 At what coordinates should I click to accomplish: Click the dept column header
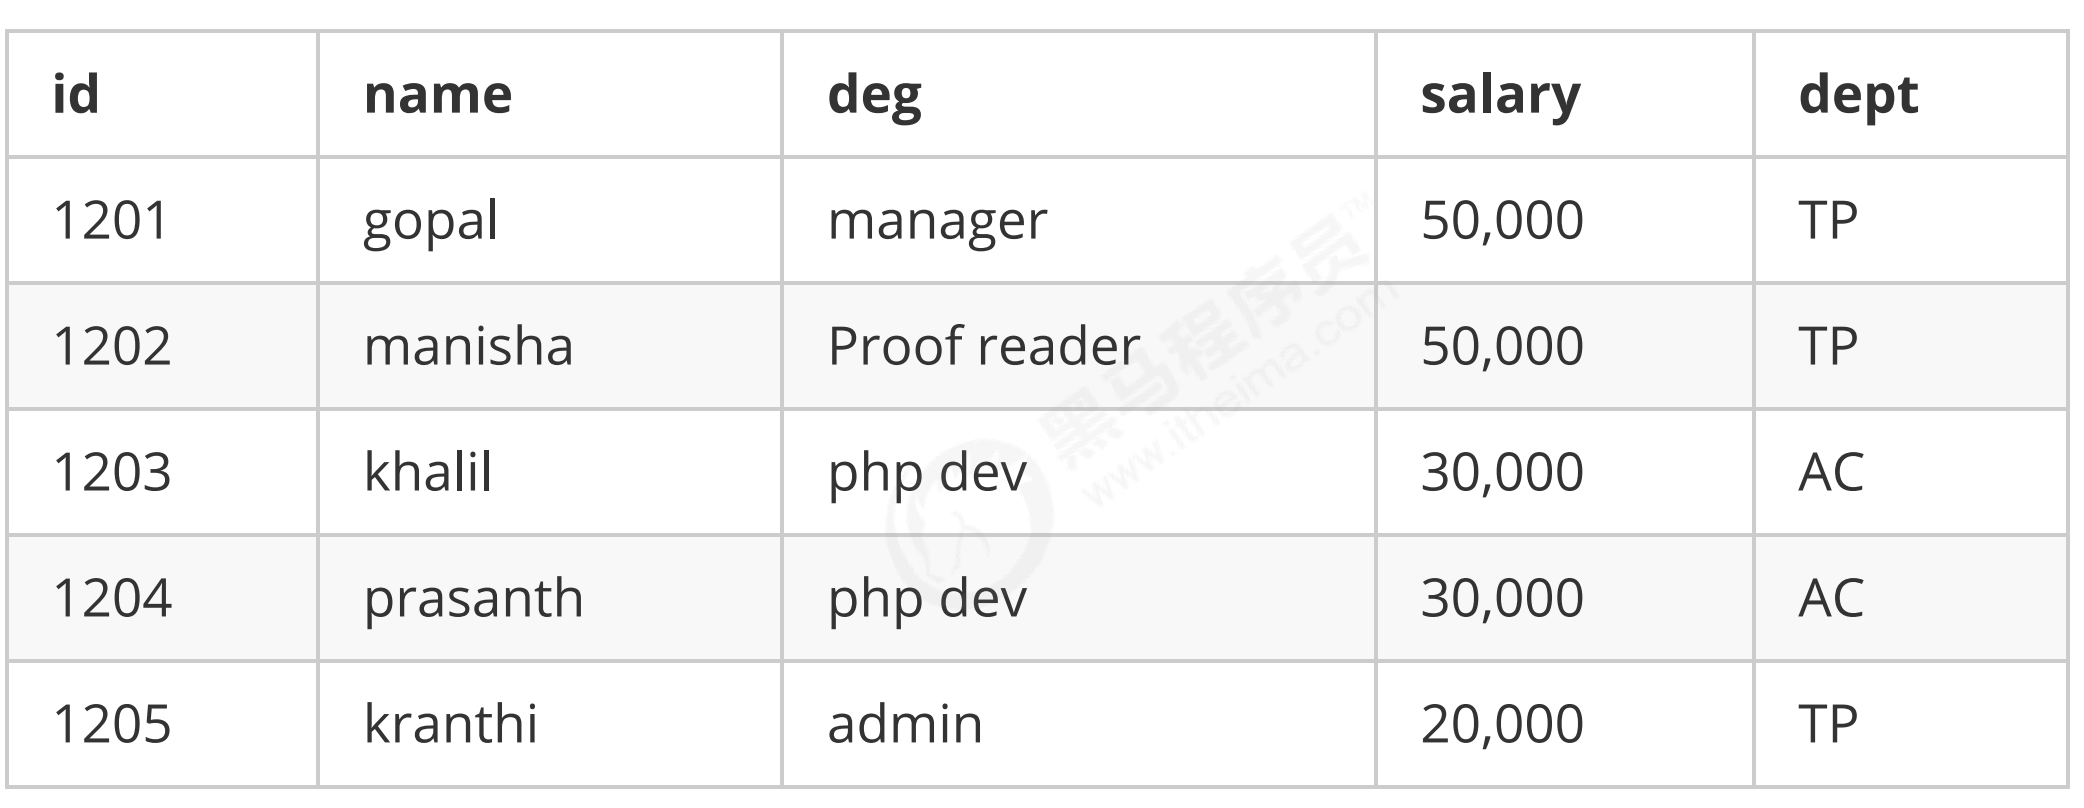pos(1910,94)
